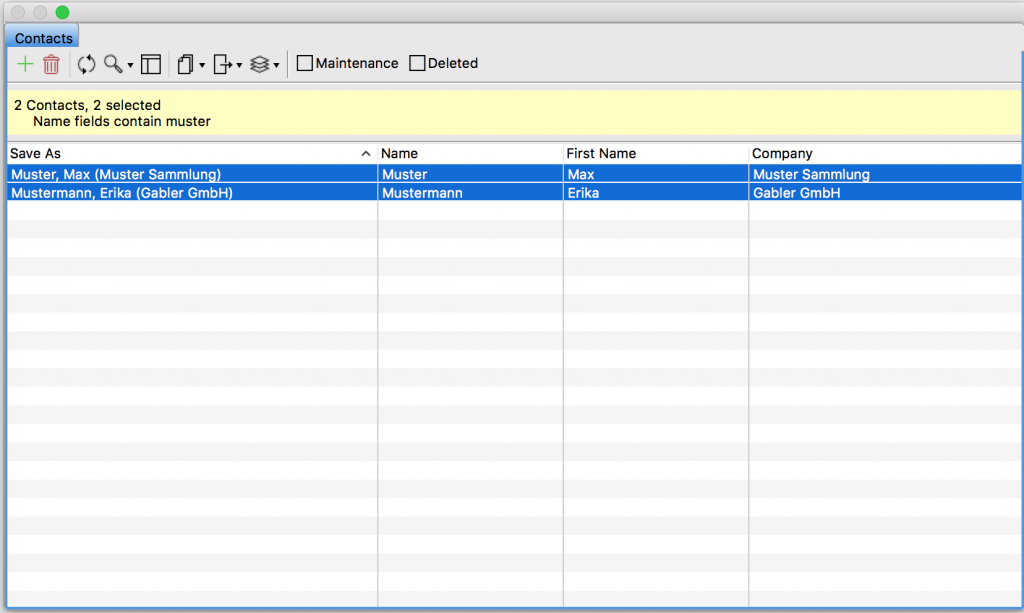Viewport: 1024px width, 613px height.
Task: Click the 'Muster' name cell
Action: pos(470,174)
